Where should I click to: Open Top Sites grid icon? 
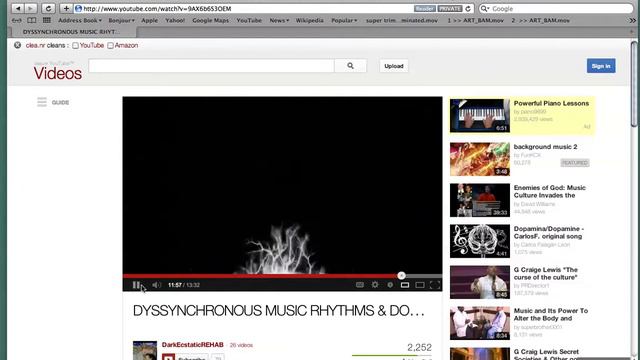click(47, 20)
